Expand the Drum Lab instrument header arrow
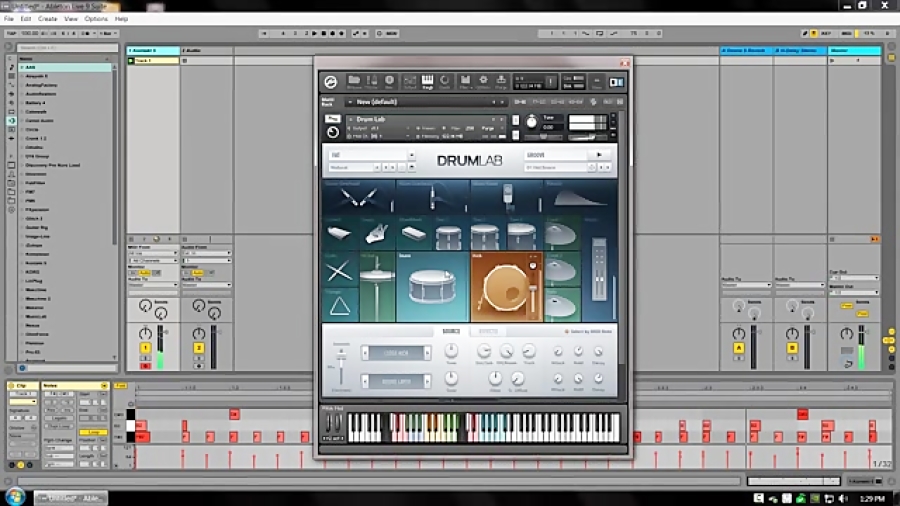900x506 pixels. click(x=351, y=119)
